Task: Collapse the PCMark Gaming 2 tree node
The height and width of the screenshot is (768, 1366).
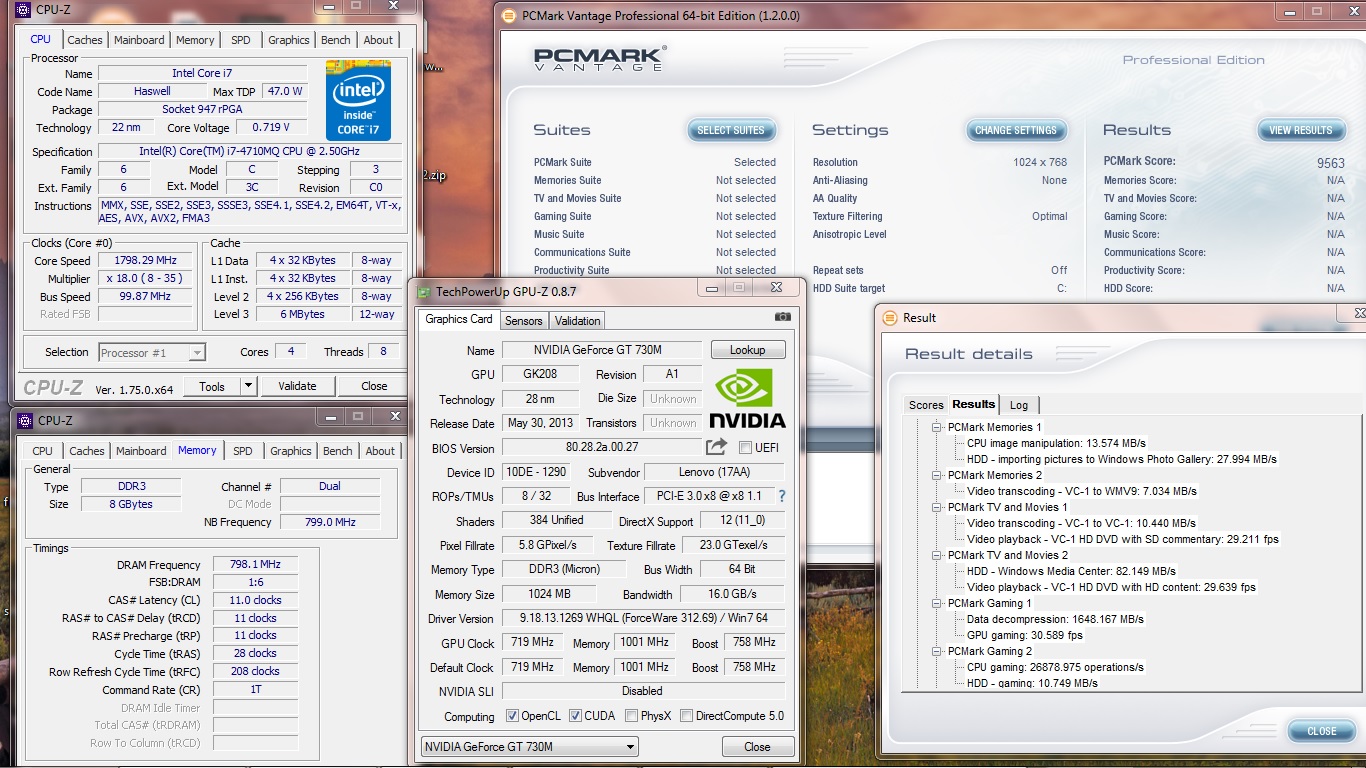Action: click(937, 651)
